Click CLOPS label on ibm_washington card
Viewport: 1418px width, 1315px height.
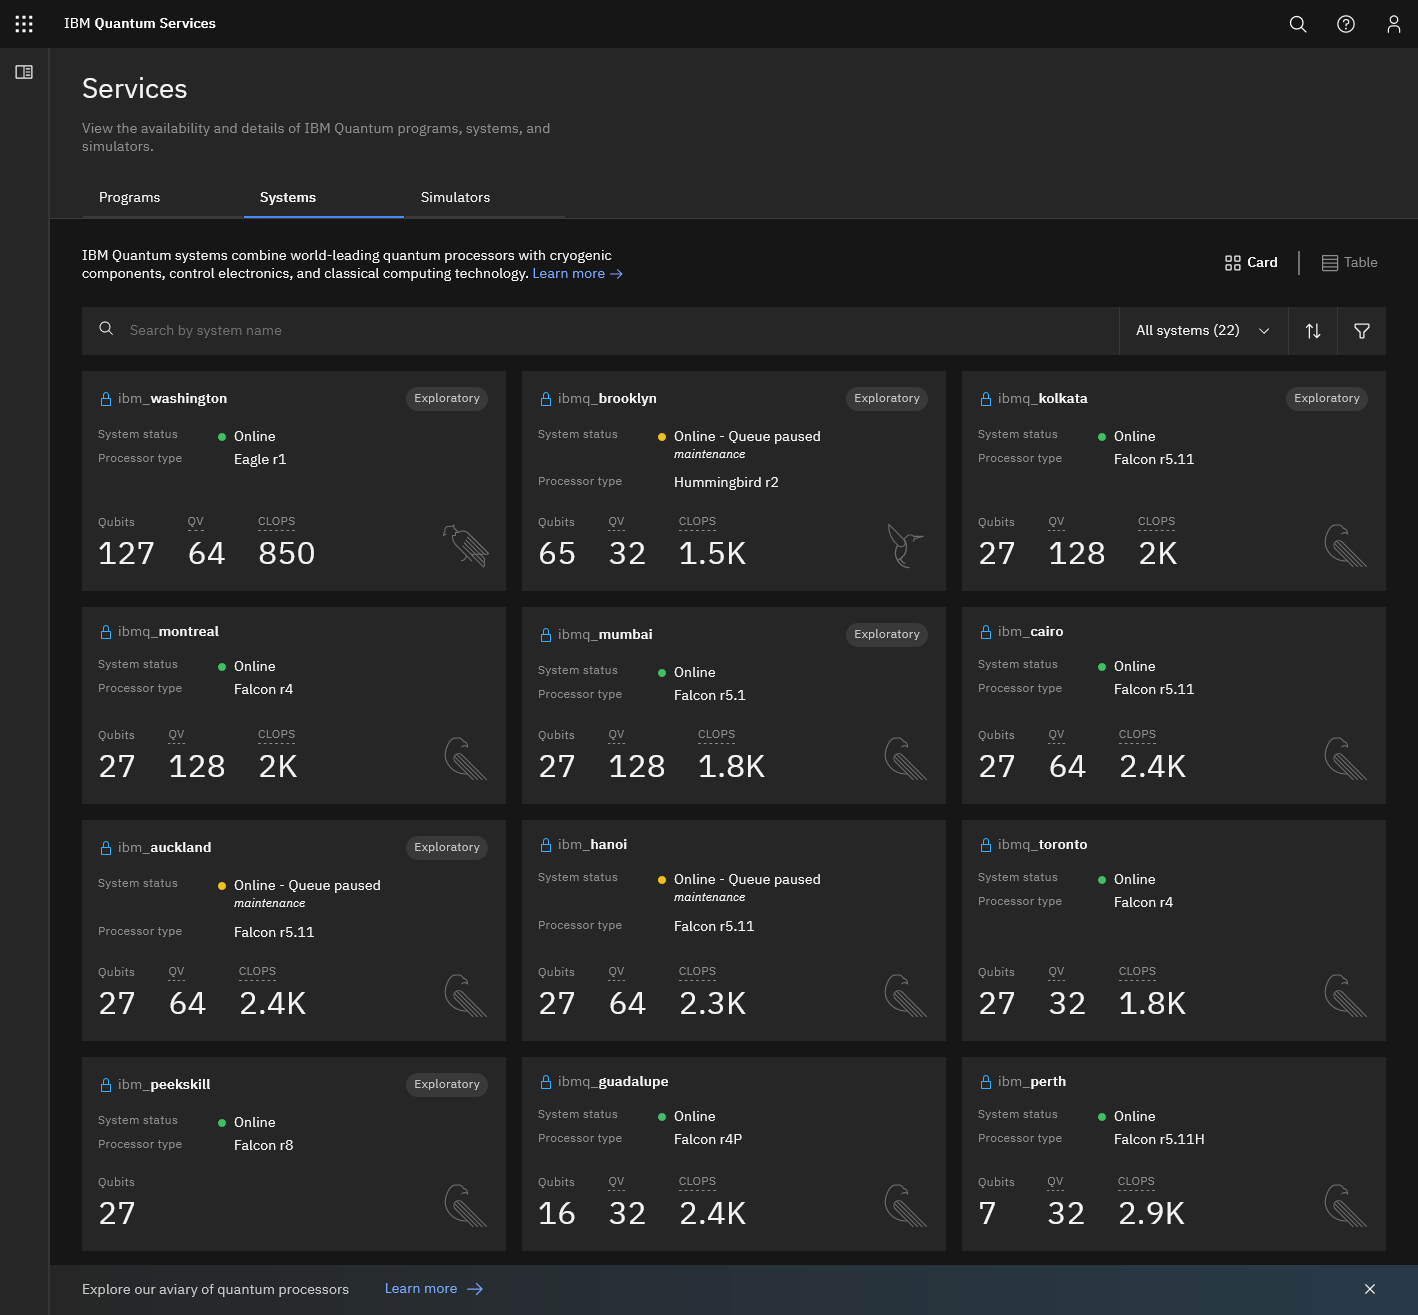276,522
